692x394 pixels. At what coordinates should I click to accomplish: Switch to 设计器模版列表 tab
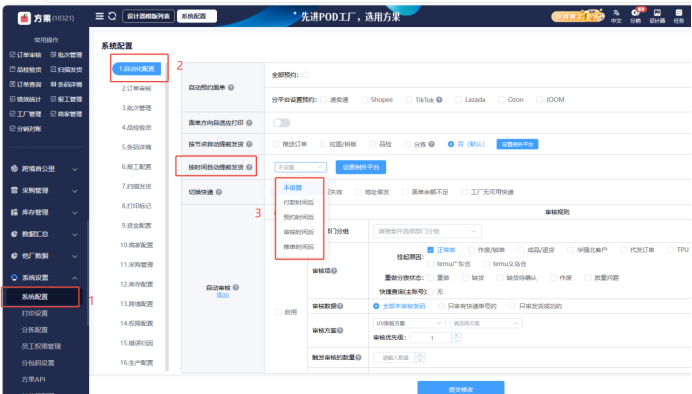(x=148, y=16)
